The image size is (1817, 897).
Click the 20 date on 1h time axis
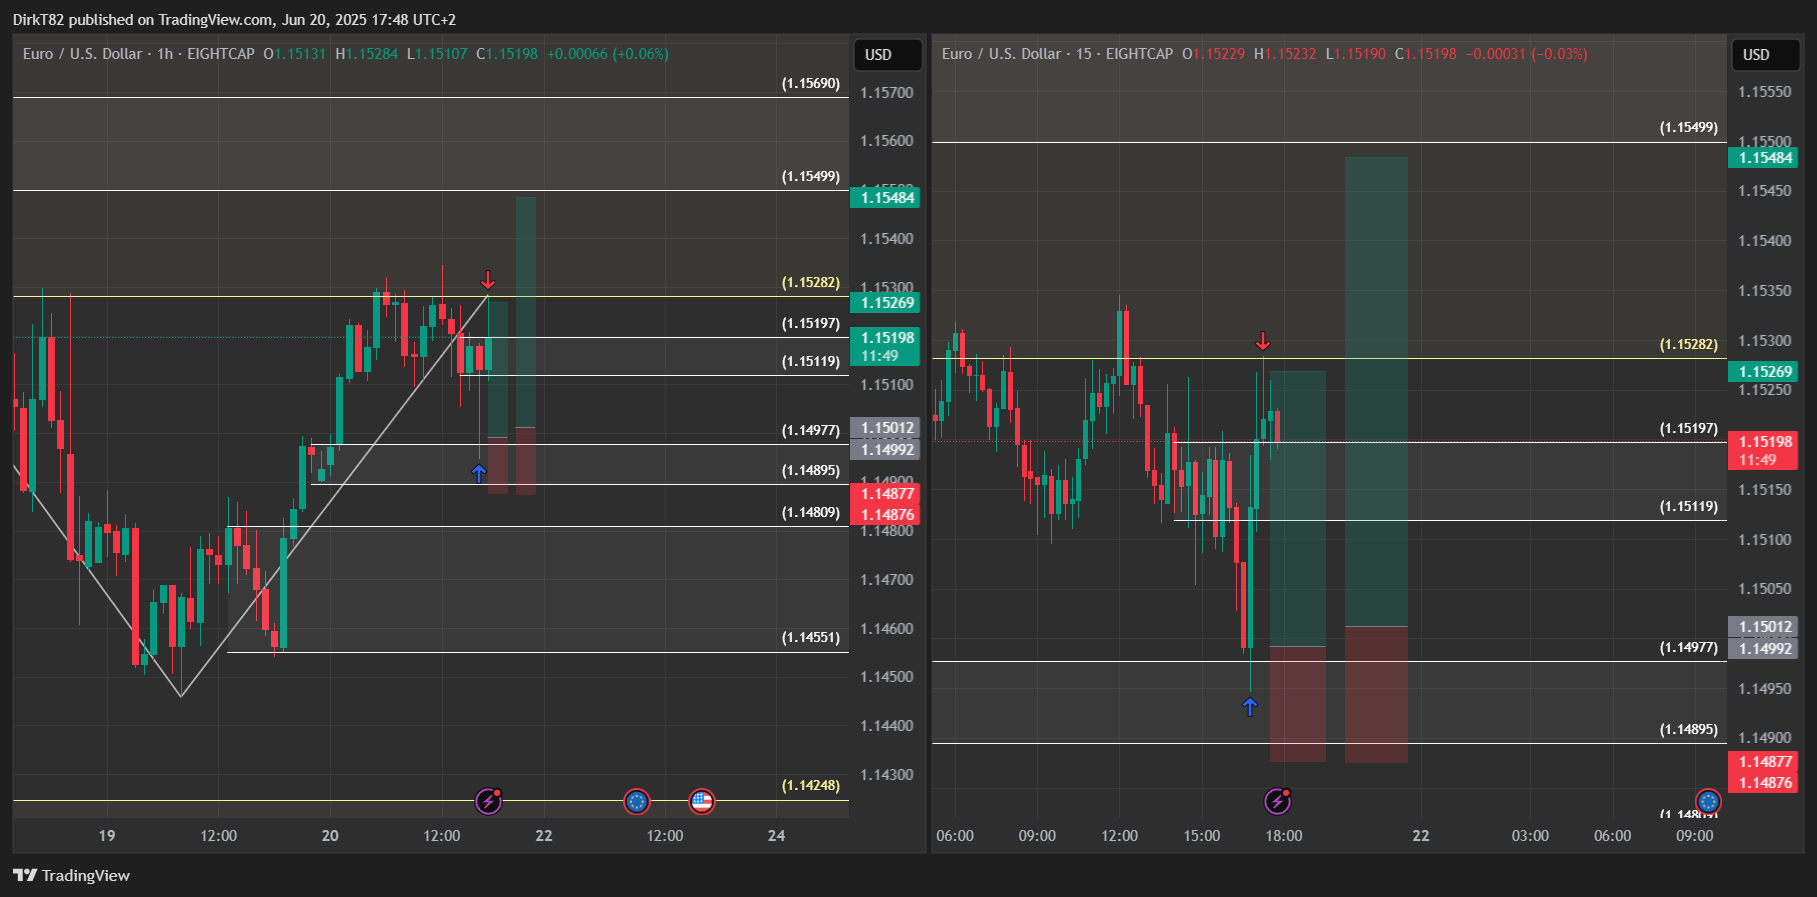tap(330, 836)
